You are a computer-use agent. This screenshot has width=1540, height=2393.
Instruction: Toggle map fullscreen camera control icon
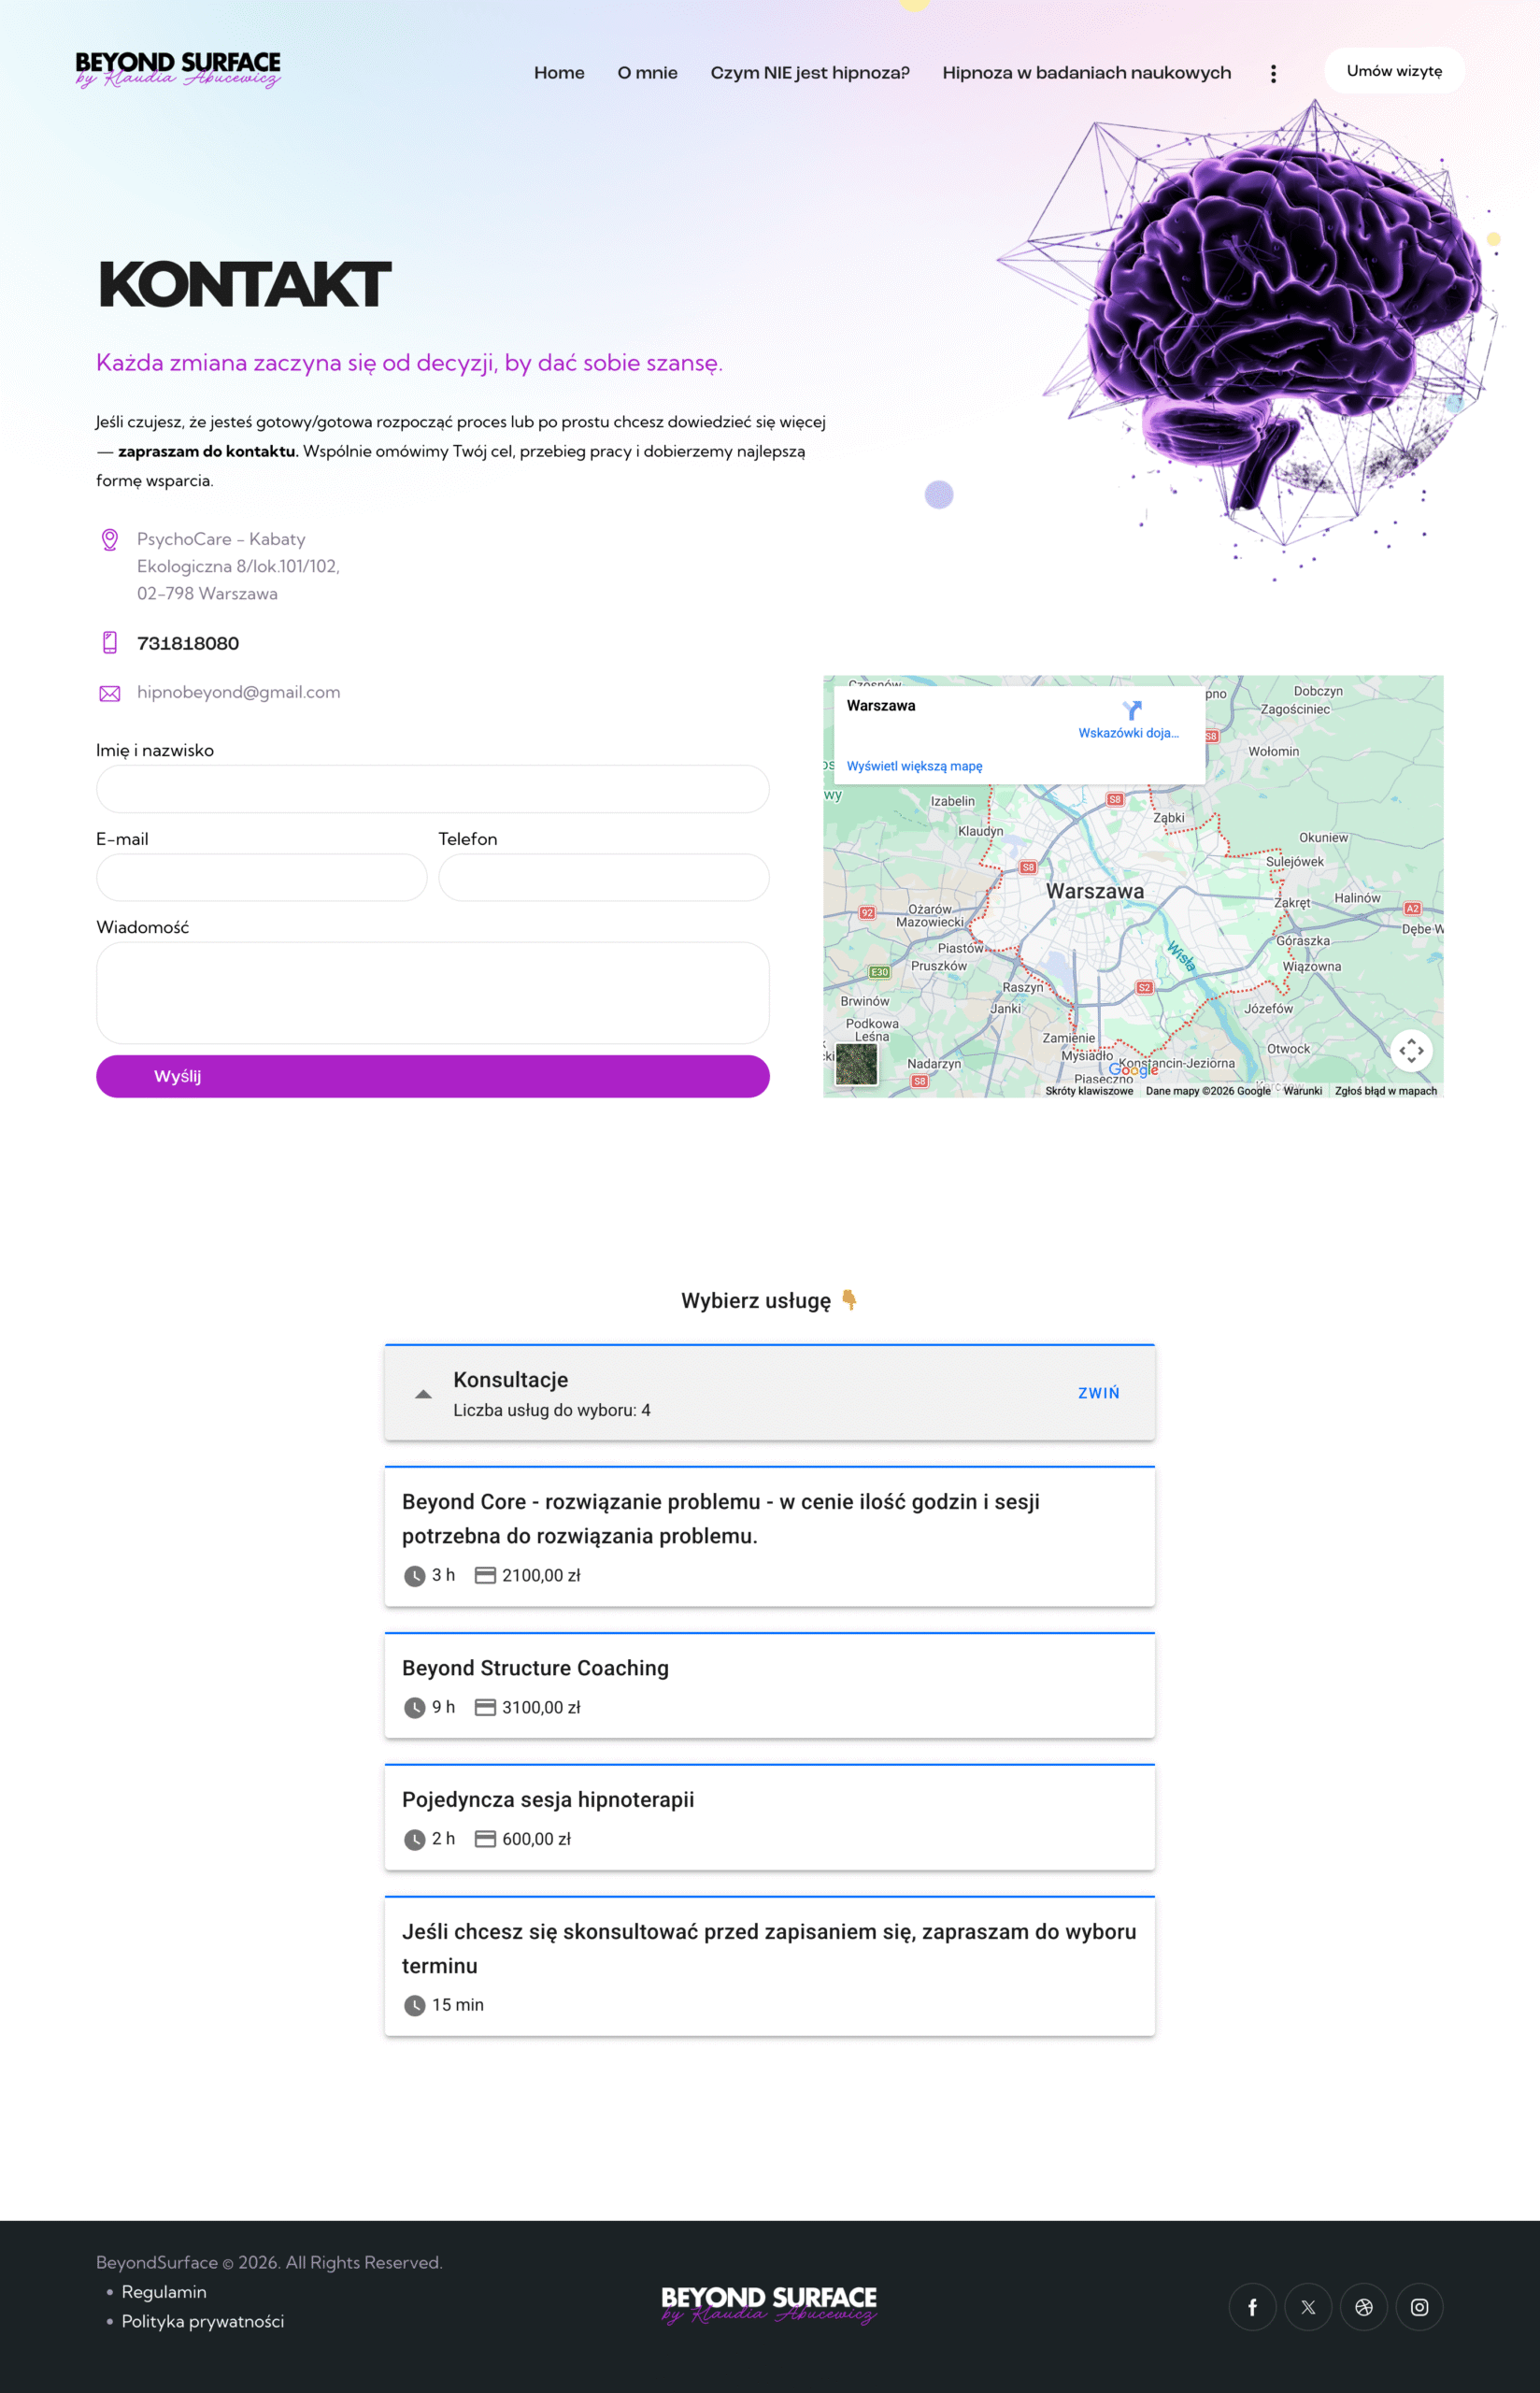pyautogui.click(x=1411, y=1050)
